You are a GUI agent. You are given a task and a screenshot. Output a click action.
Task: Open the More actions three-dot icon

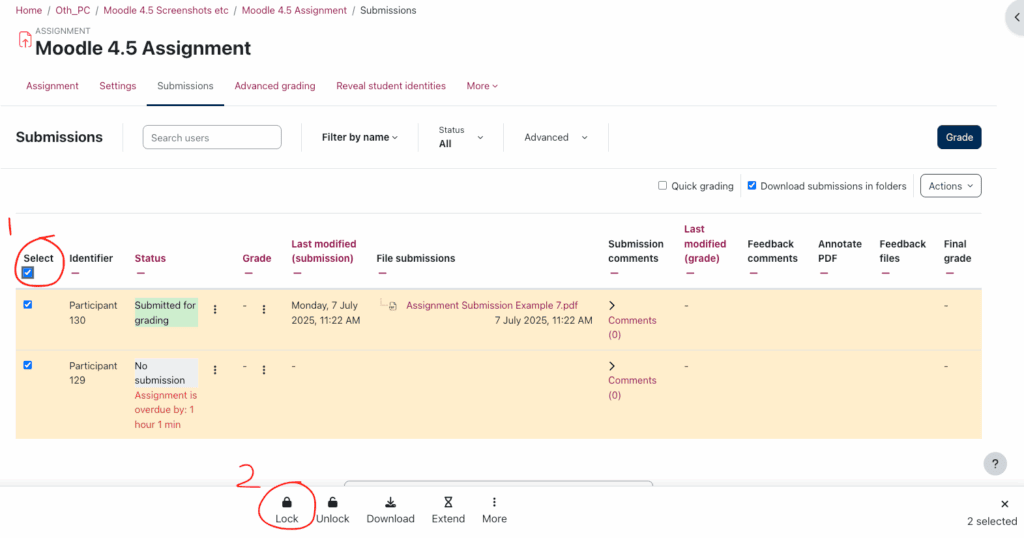pos(494,502)
